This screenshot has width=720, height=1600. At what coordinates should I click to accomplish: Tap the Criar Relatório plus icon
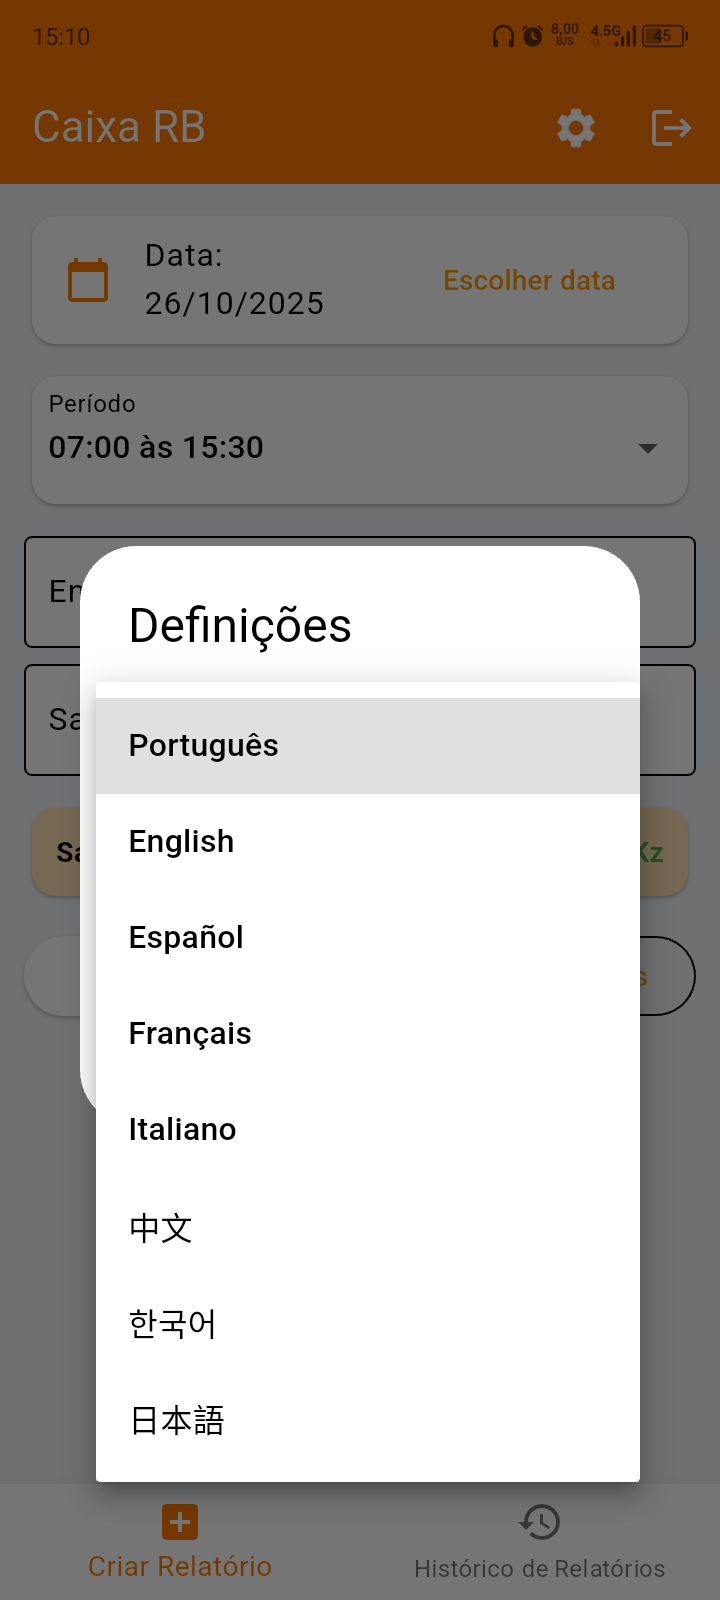click(x=180, y=1522)
